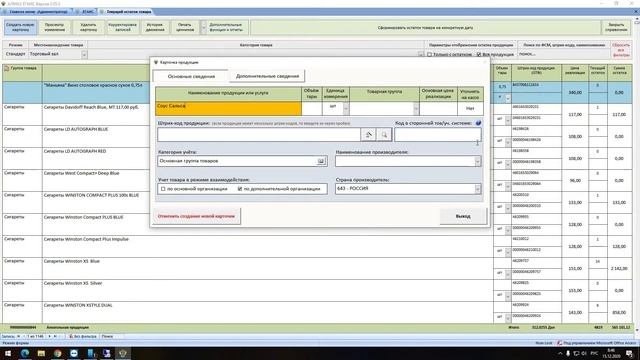640x360 pixels.
Task: Click the external system code input field
Action: coord(438,134)
